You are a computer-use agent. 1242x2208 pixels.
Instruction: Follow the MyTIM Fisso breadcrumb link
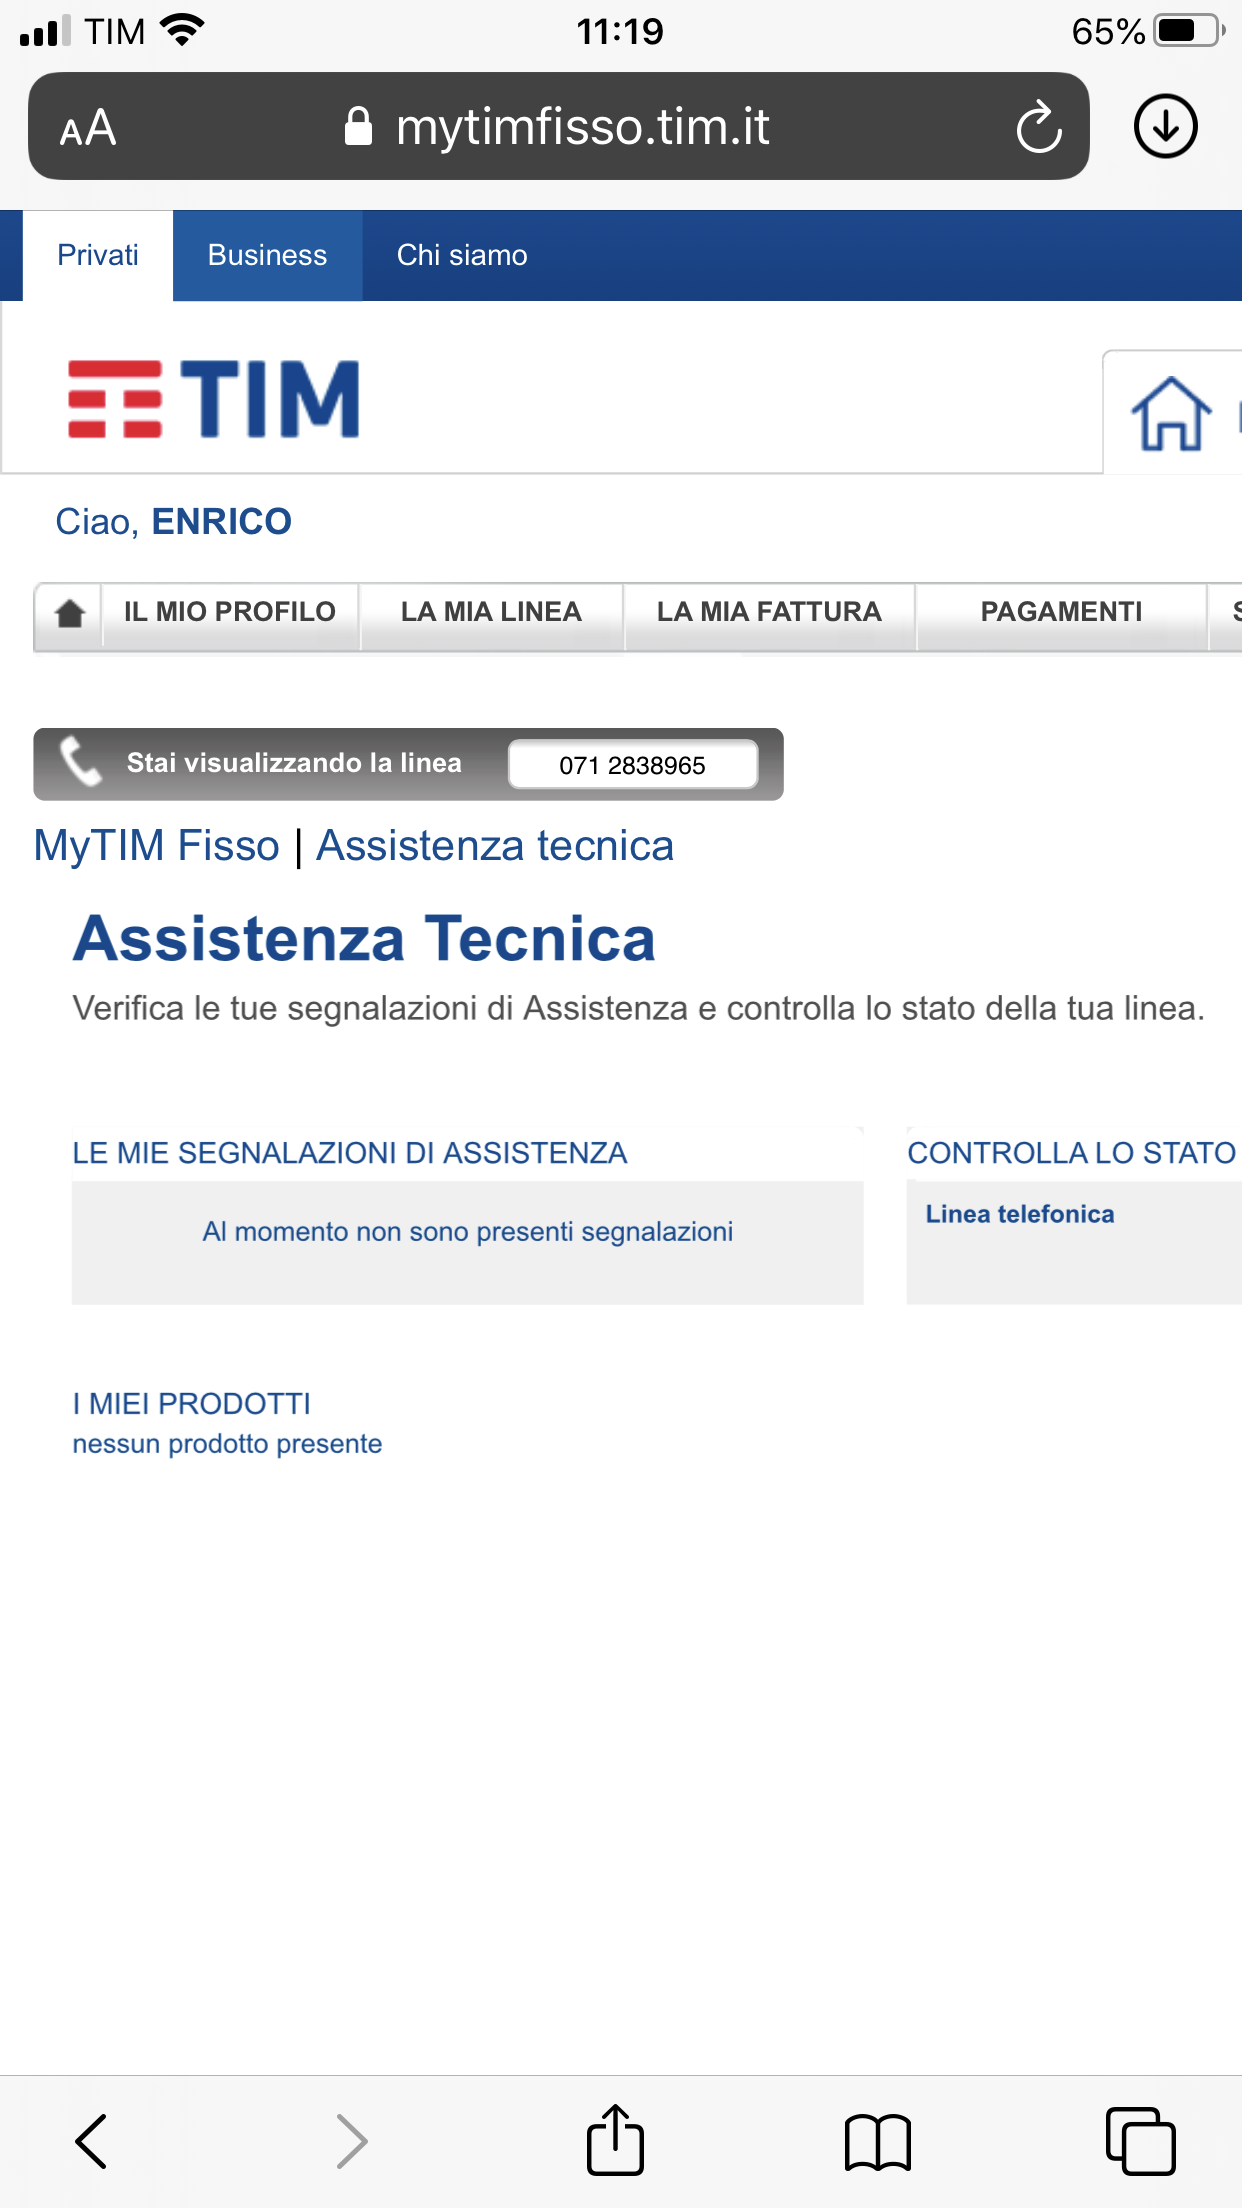coord(157,846)
